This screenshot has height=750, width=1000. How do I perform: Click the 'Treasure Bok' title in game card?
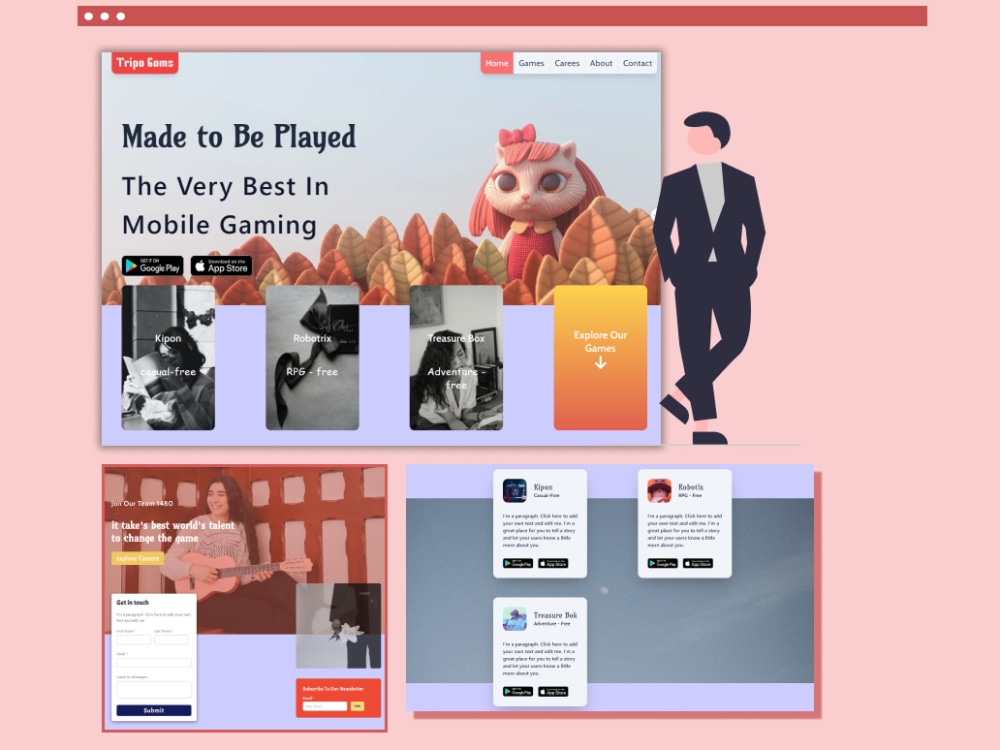pos(555,615)
